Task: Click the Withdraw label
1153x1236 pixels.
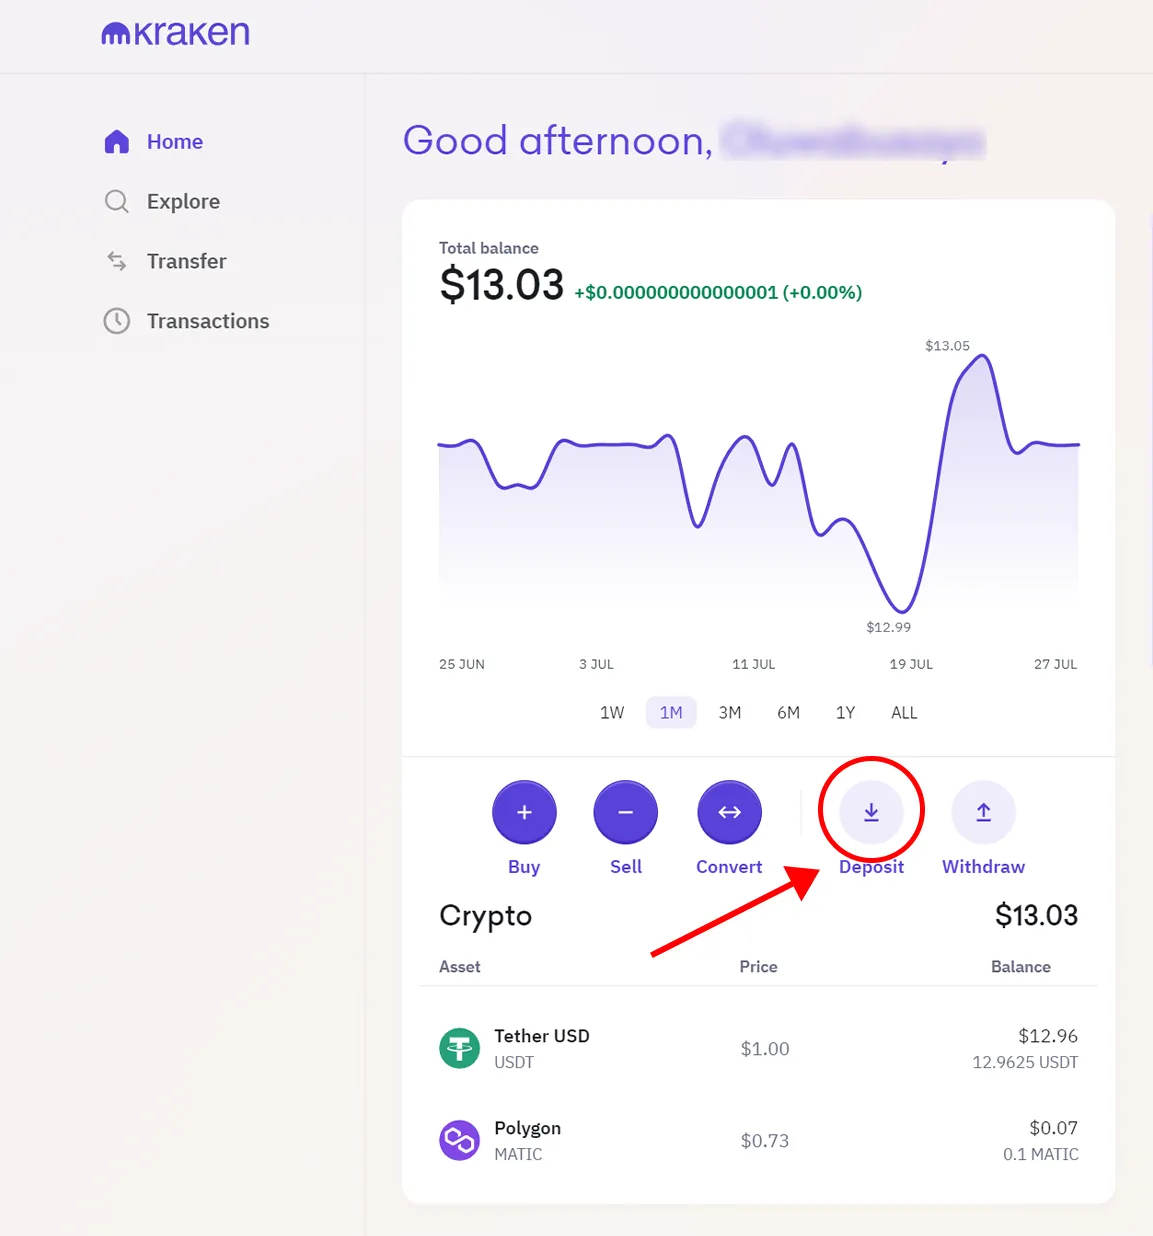Action: (x=982, y=866)
